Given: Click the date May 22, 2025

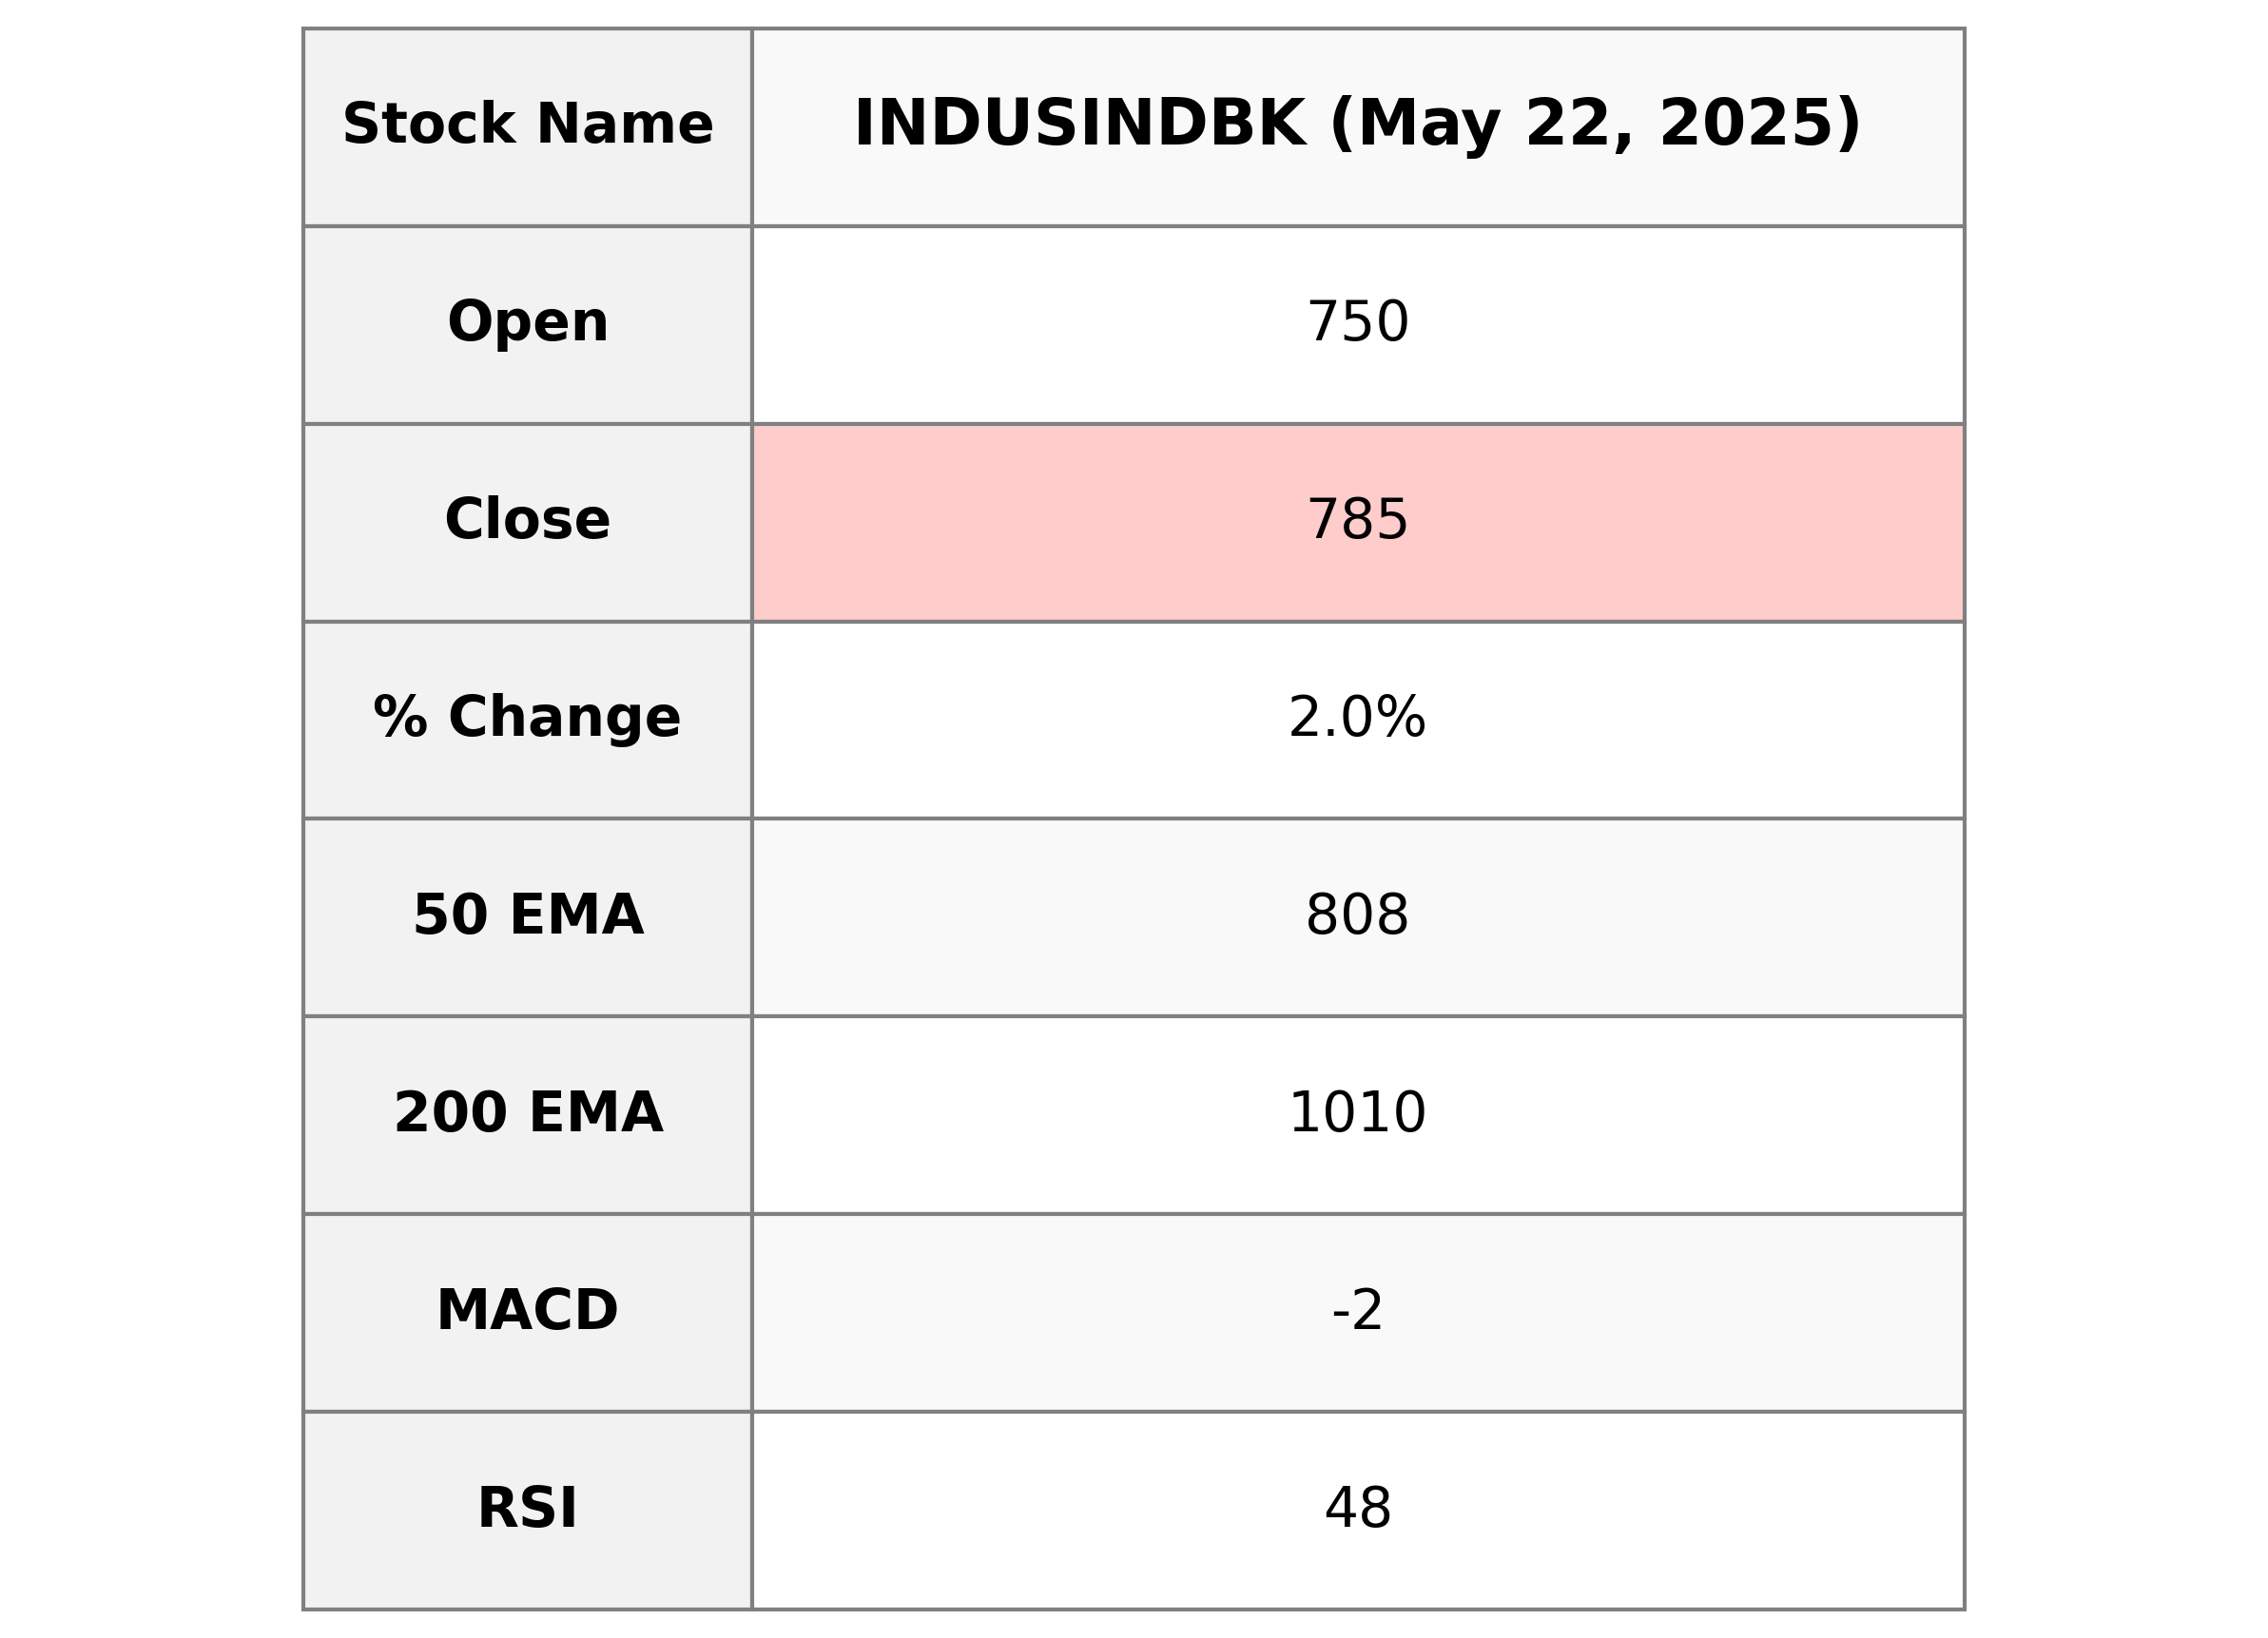Looking at the screenshot, I should click(1595, 126).
